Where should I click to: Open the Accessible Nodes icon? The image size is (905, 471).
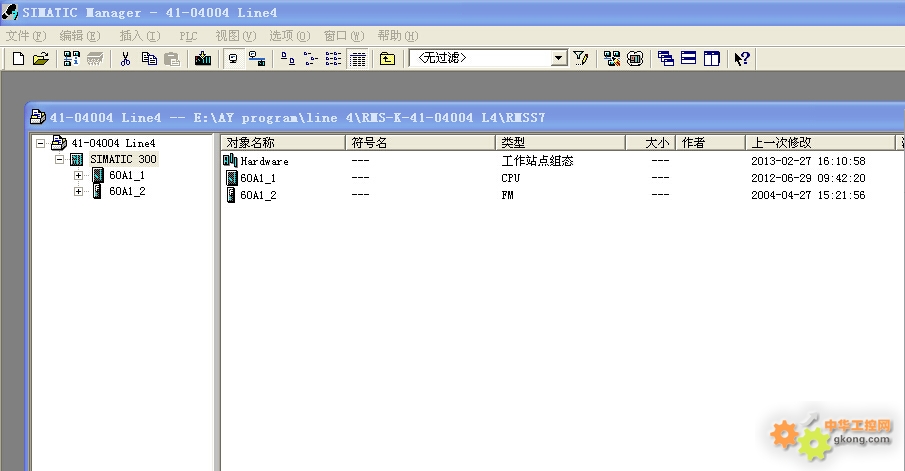tap(72, 58)
